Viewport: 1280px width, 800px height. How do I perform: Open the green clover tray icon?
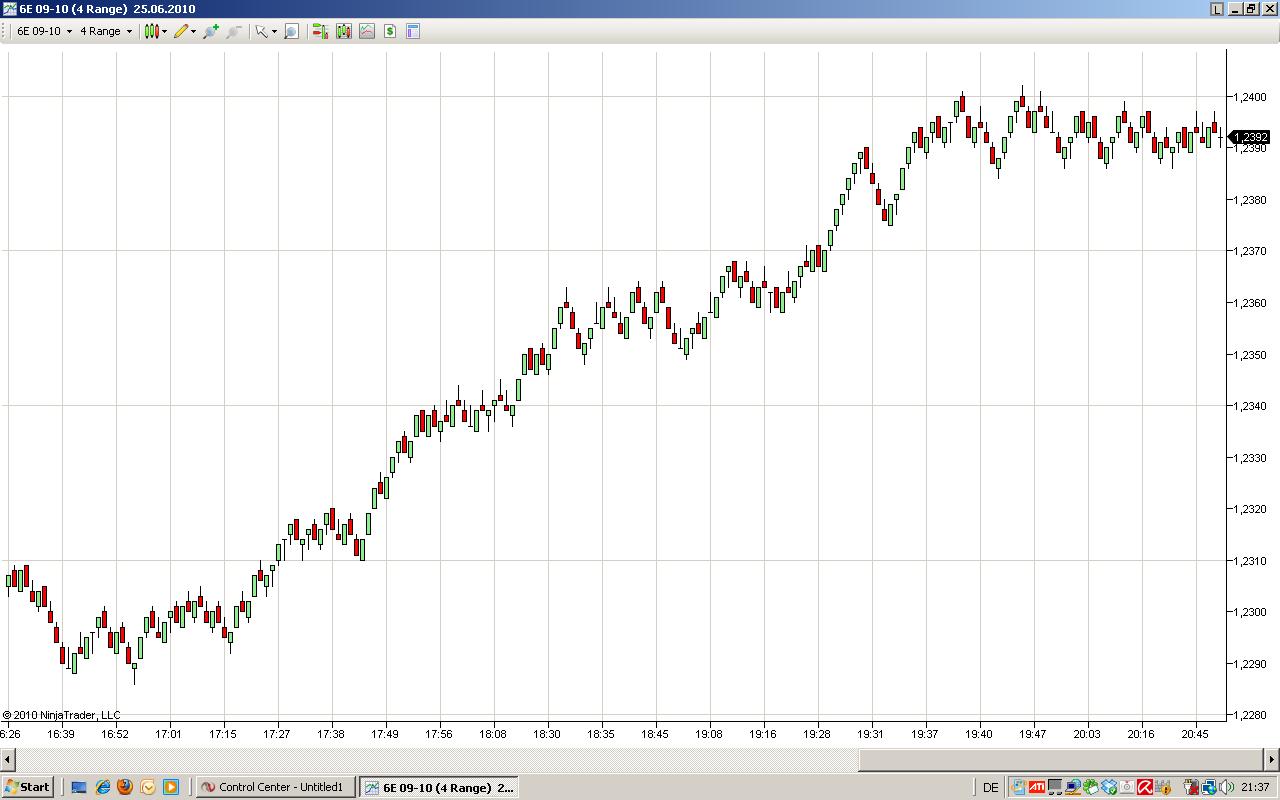click(1091, 787)
